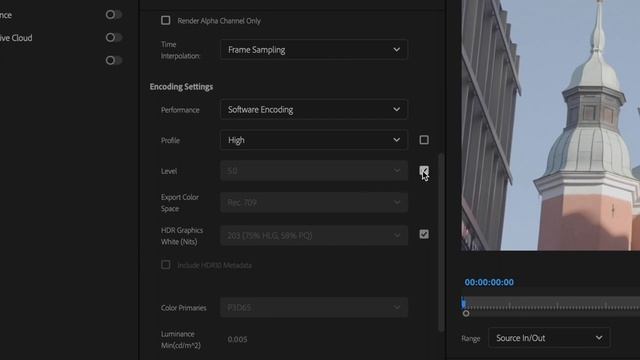Open the Export Color Space Rec. 709 dropdown
The width and height of the screenshot is (640, 360).
click(313, 202)
